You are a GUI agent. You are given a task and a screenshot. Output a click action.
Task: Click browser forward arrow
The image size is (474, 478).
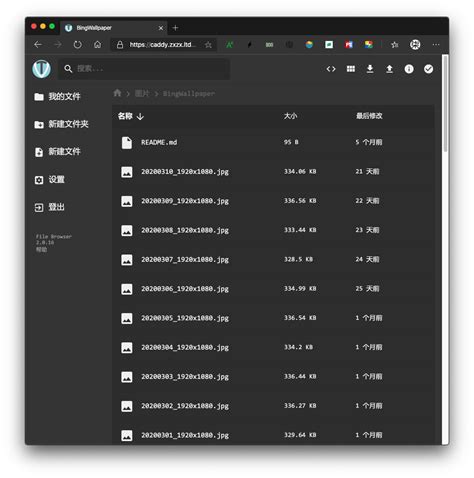[x=58, y=45]
